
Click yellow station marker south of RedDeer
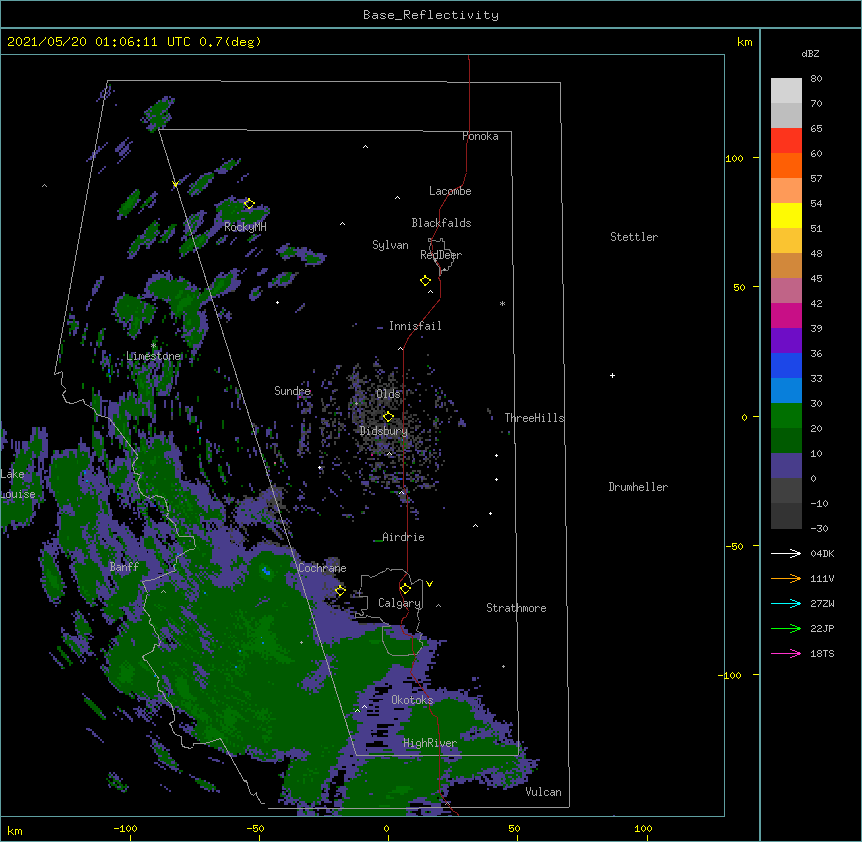[425, 281]
